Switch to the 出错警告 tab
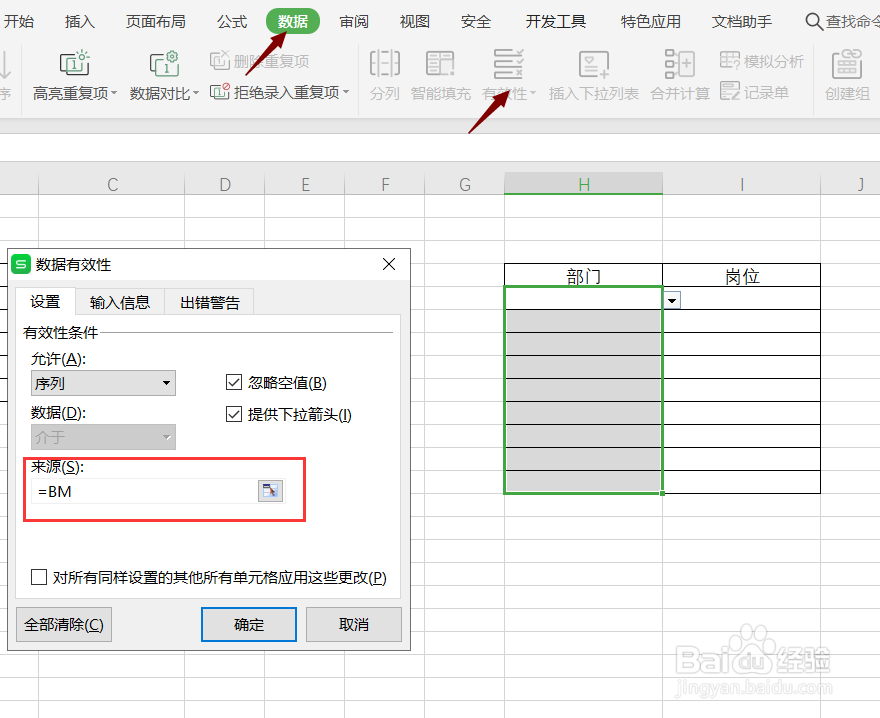The height and width of the screenshot is (718, 880). click(208, 302)
